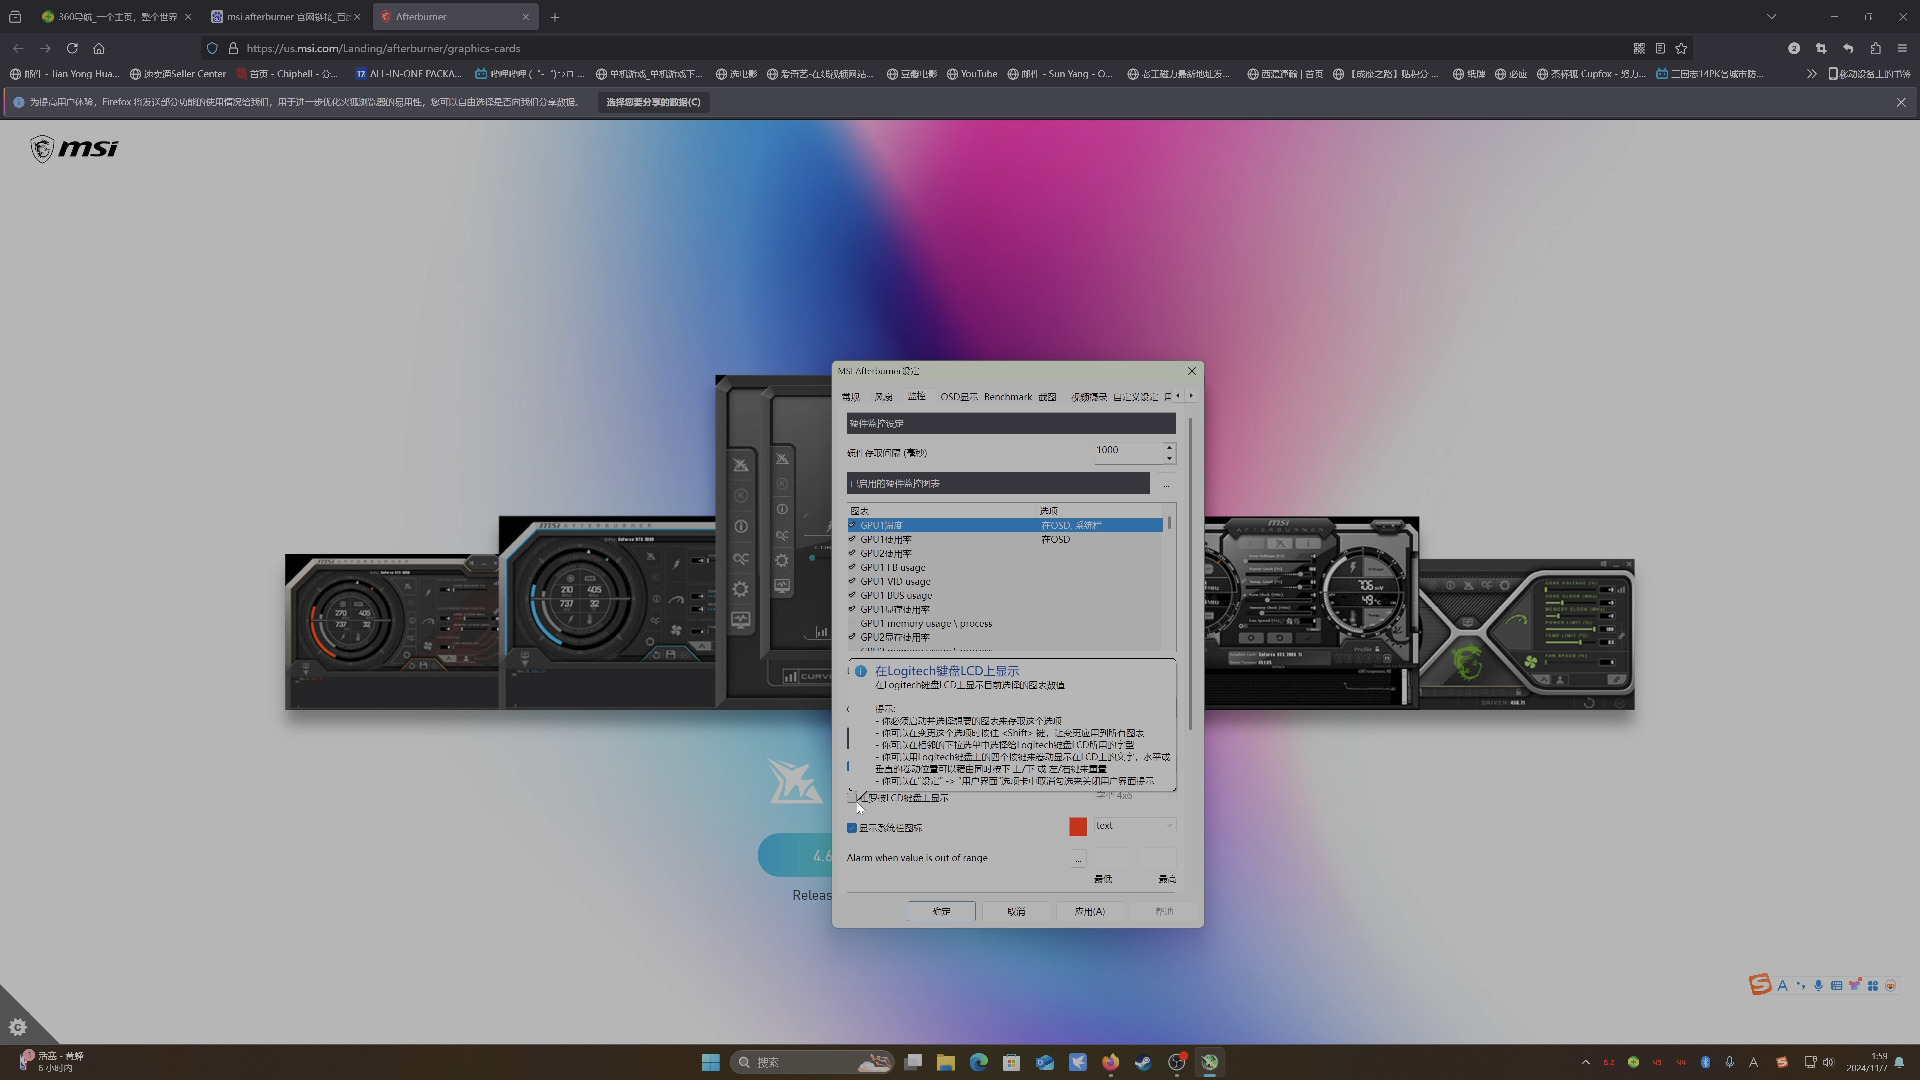This screenshot has height=1080, width=1920.
Task: Open the Sogou toolbox grid icon
Action: coord(1873,985)
